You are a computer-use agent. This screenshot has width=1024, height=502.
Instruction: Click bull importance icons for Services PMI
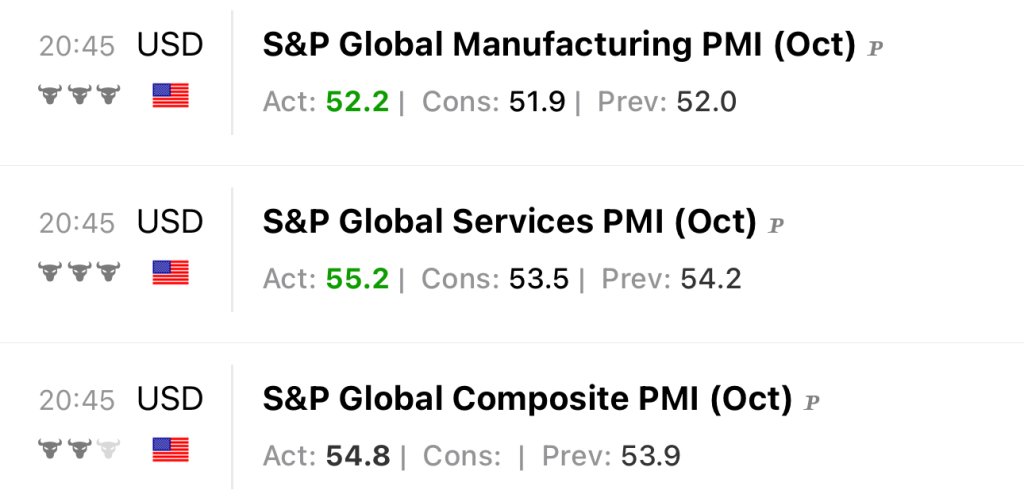79,272
